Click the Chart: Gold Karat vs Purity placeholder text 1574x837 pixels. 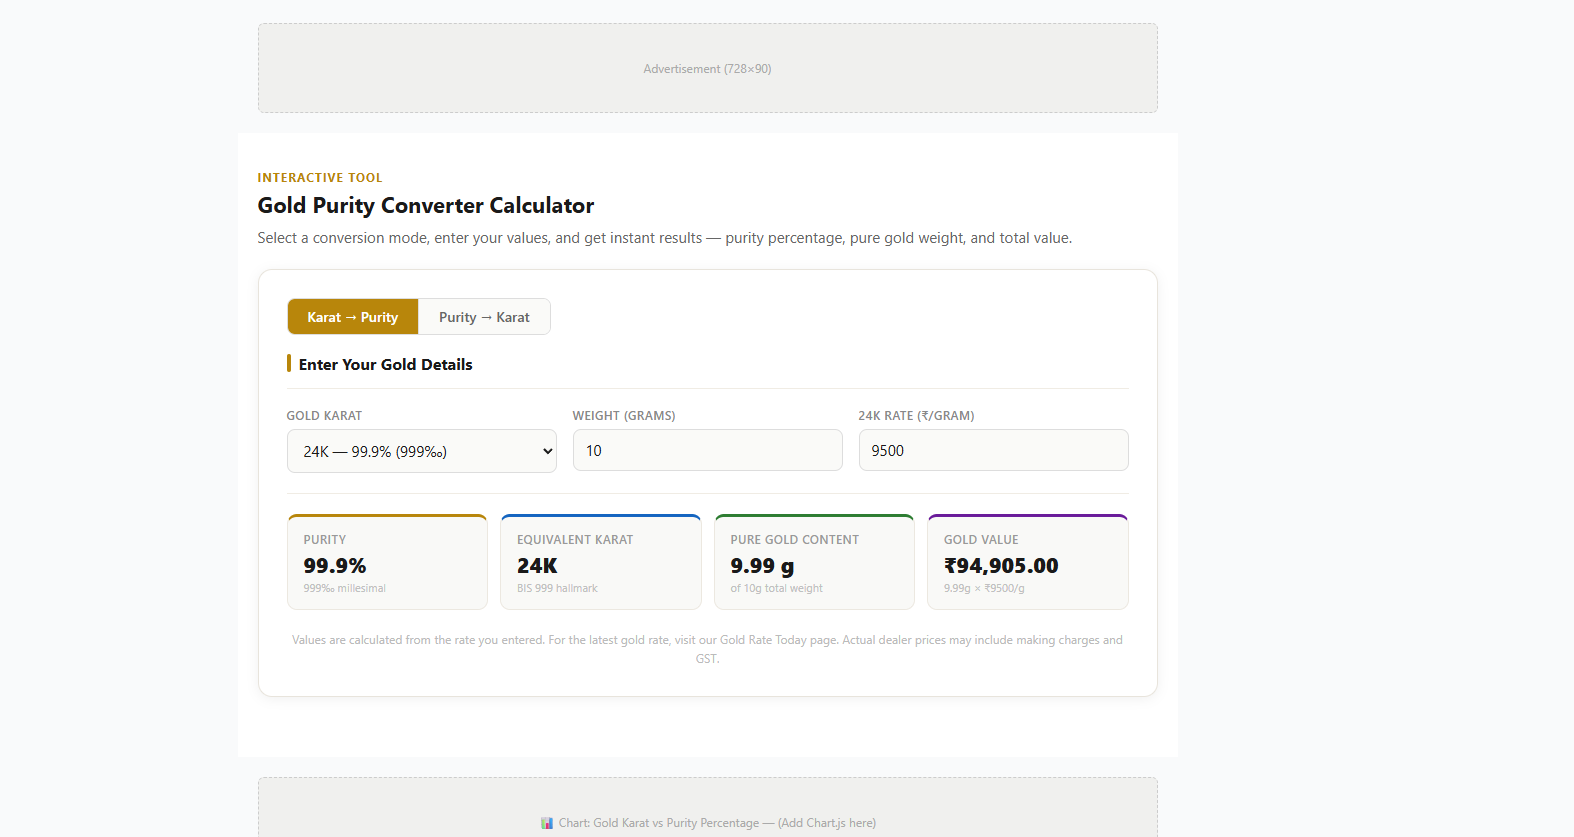pos(717,823)
